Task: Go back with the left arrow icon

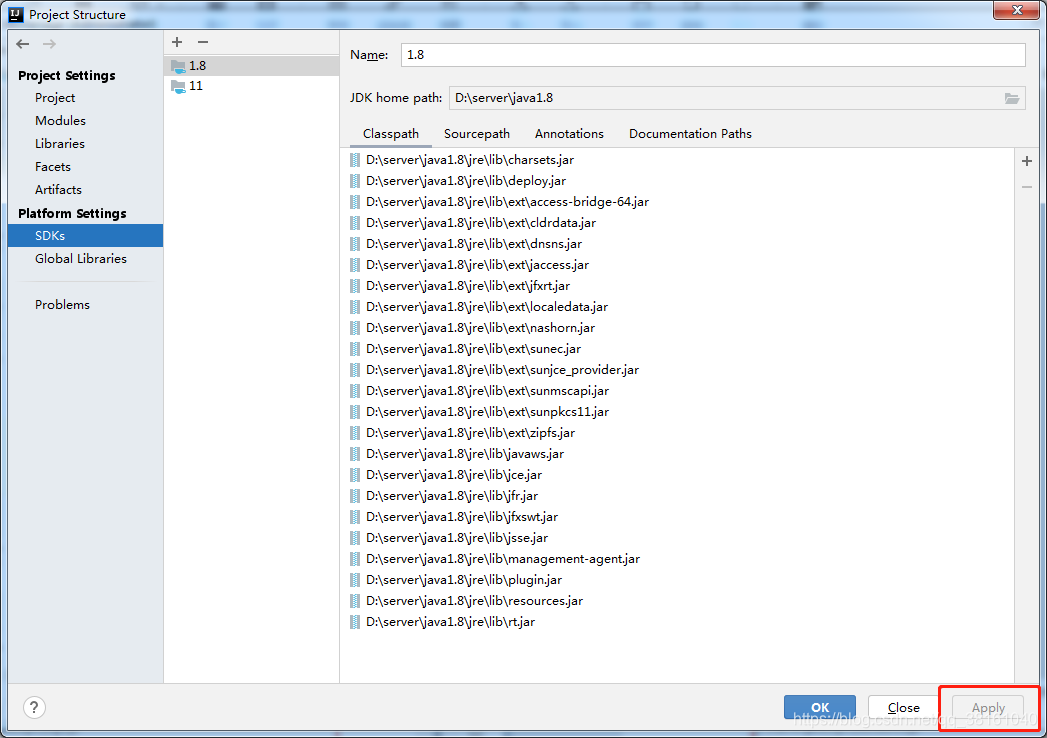Action: click(x=23, y=44)
